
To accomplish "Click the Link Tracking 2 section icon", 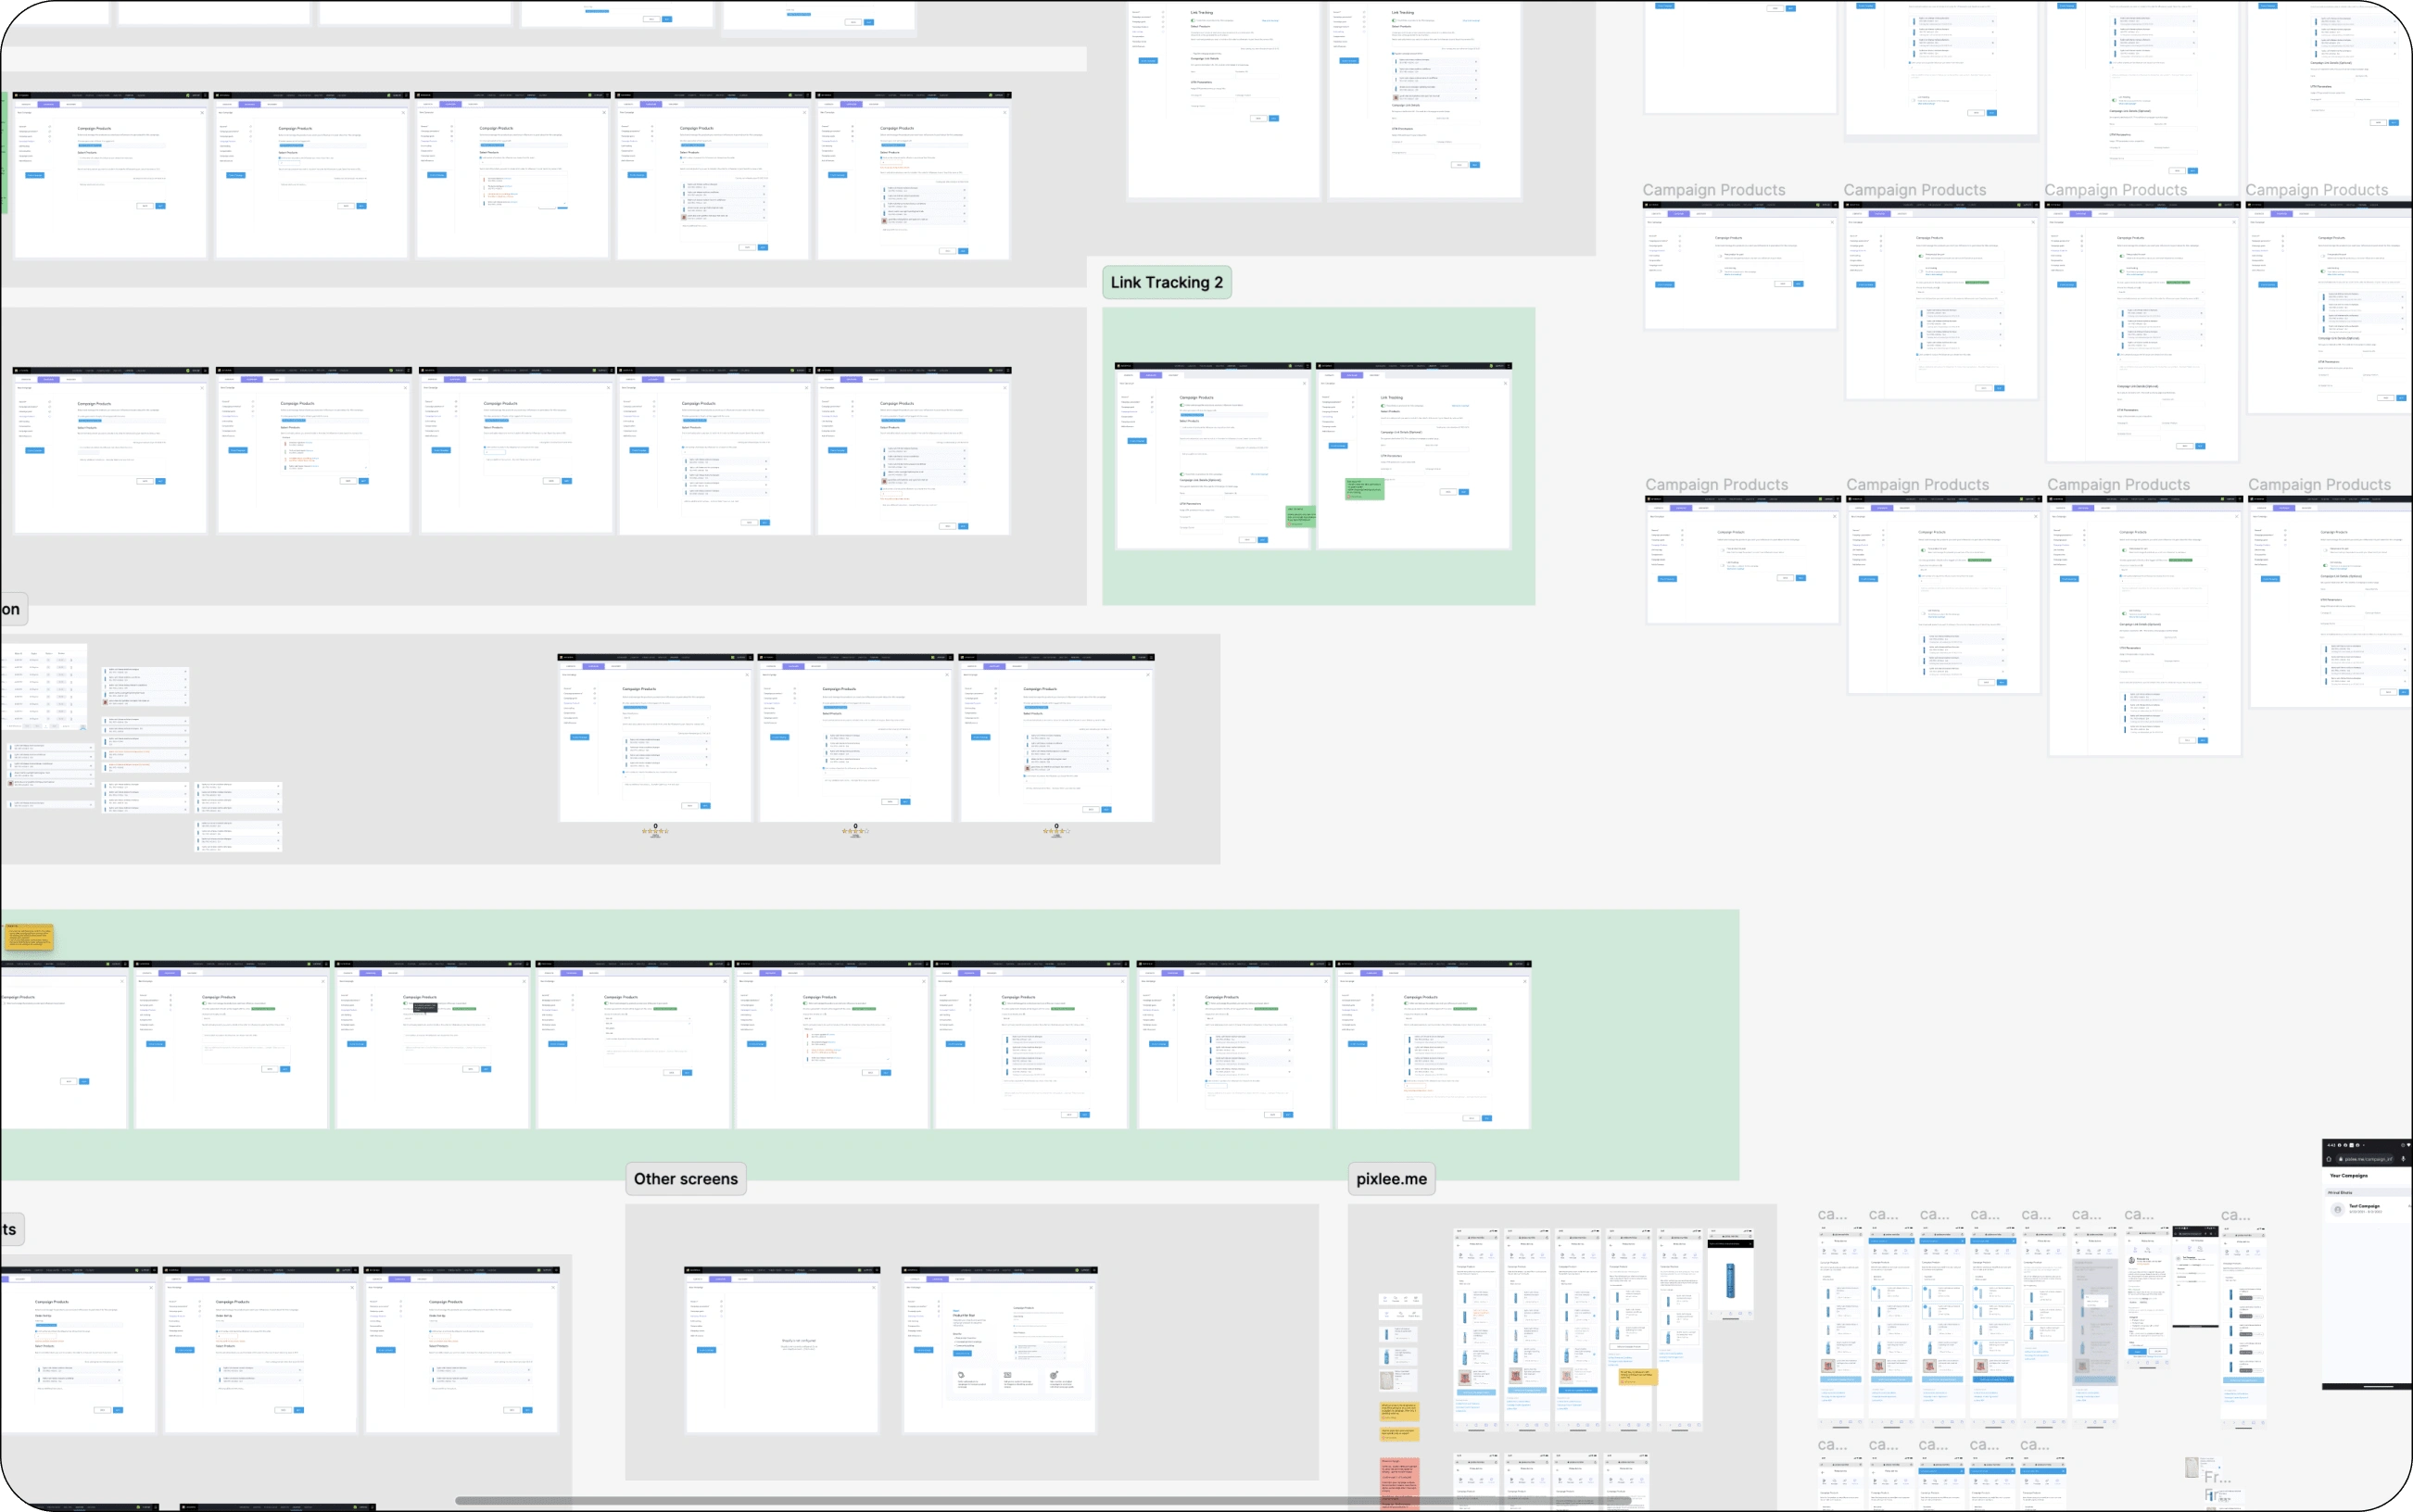I will 1166,283.
